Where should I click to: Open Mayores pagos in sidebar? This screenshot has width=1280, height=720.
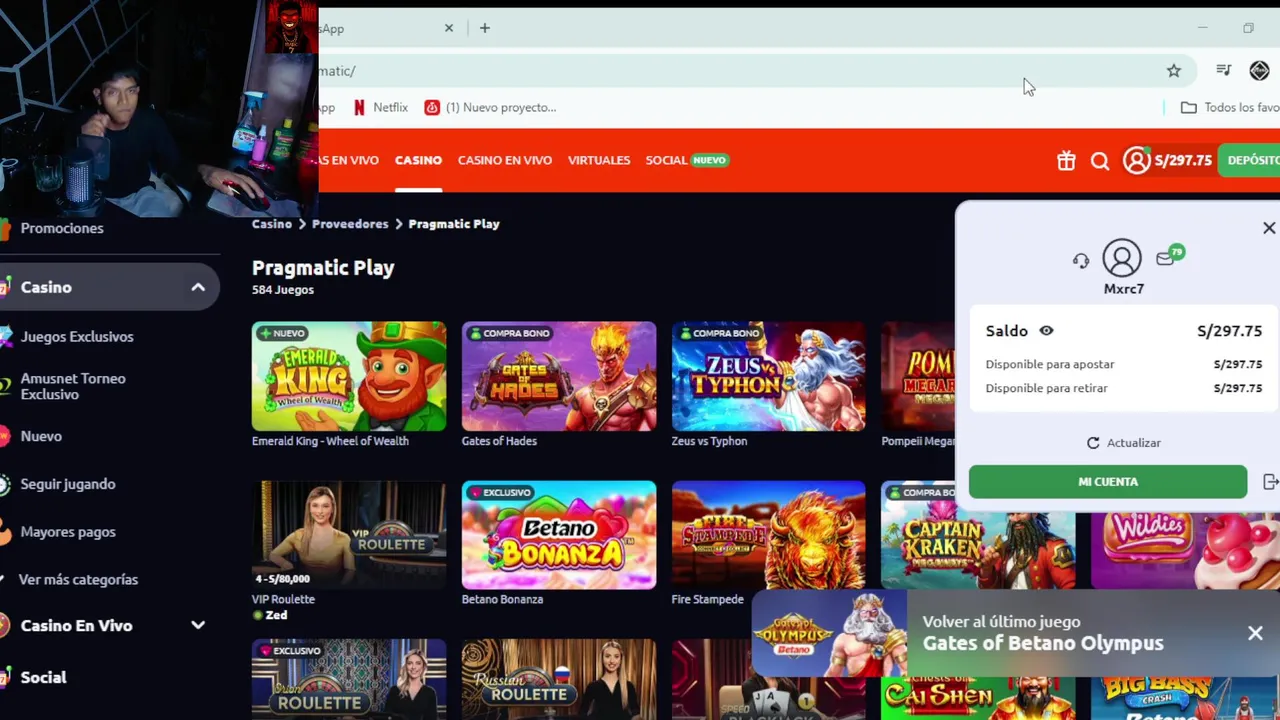(68, 532)
